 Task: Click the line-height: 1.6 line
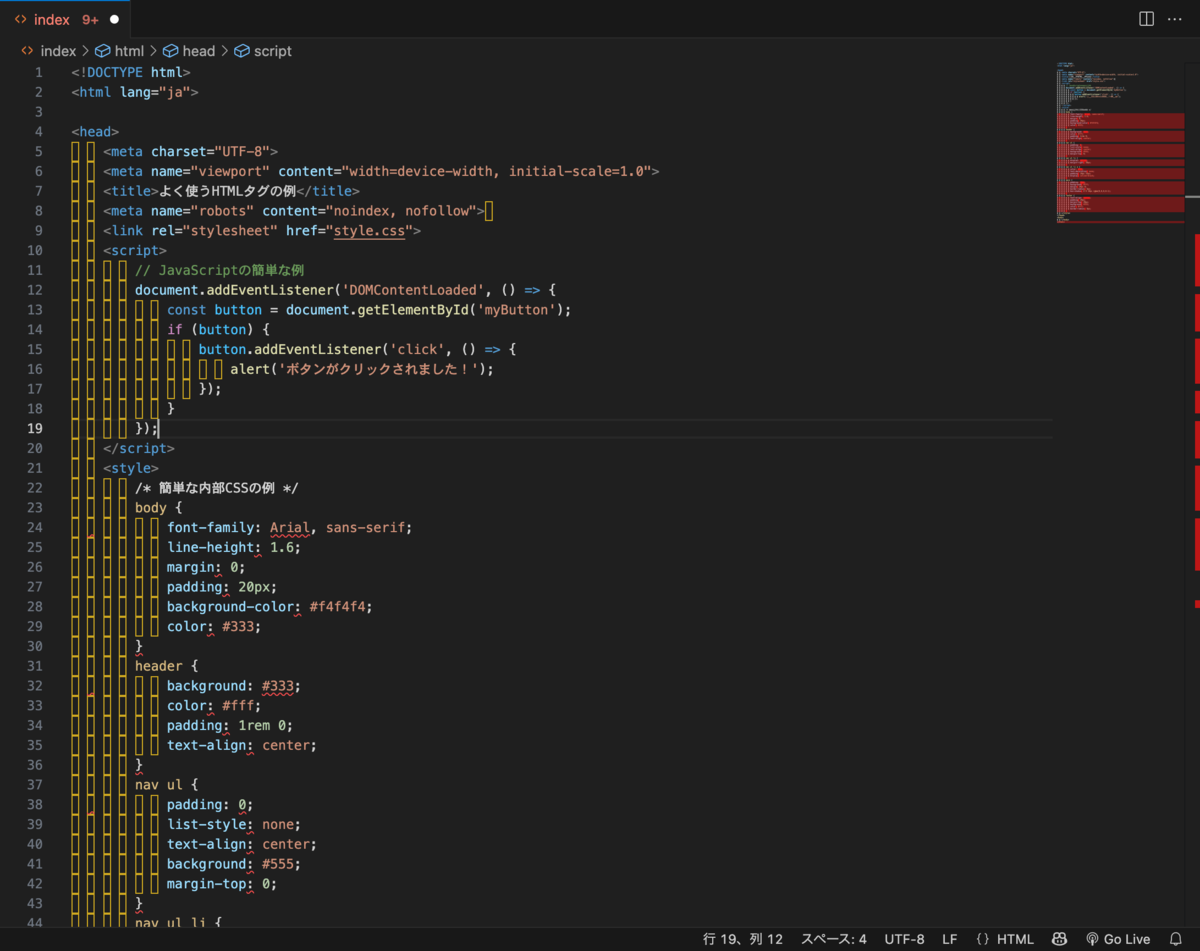(234, 548)
